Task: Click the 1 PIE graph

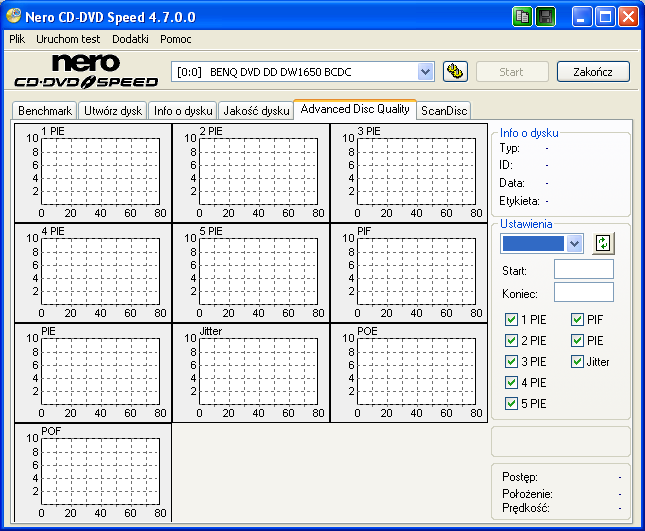Action: pyautogui.click(x=93, y=173)
